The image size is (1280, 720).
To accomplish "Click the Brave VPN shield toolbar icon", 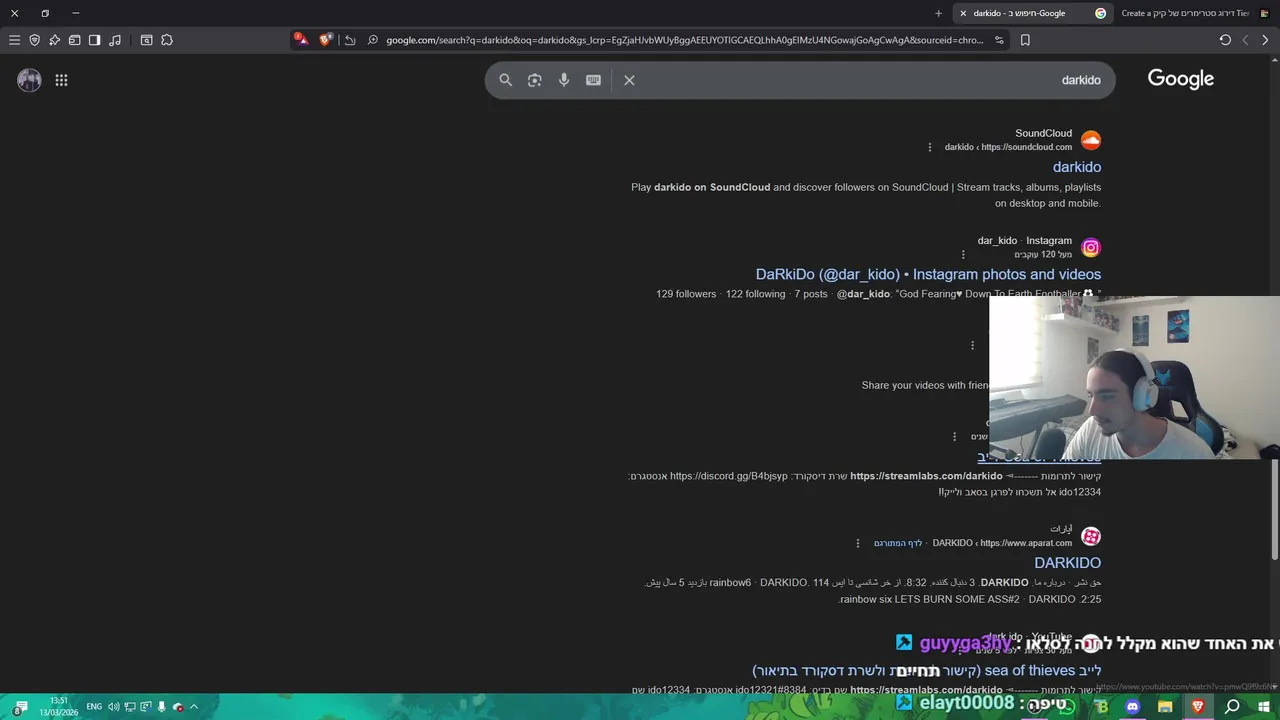I will 34,40.
